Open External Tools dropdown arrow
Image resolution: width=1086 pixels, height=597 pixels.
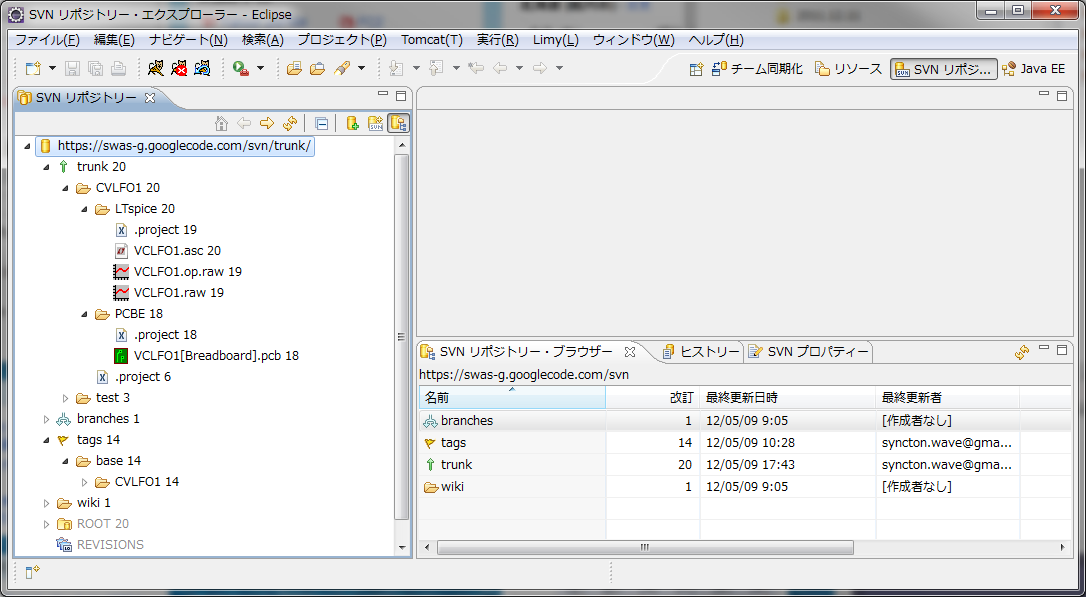pyautogui.click(x=260, y=68)
